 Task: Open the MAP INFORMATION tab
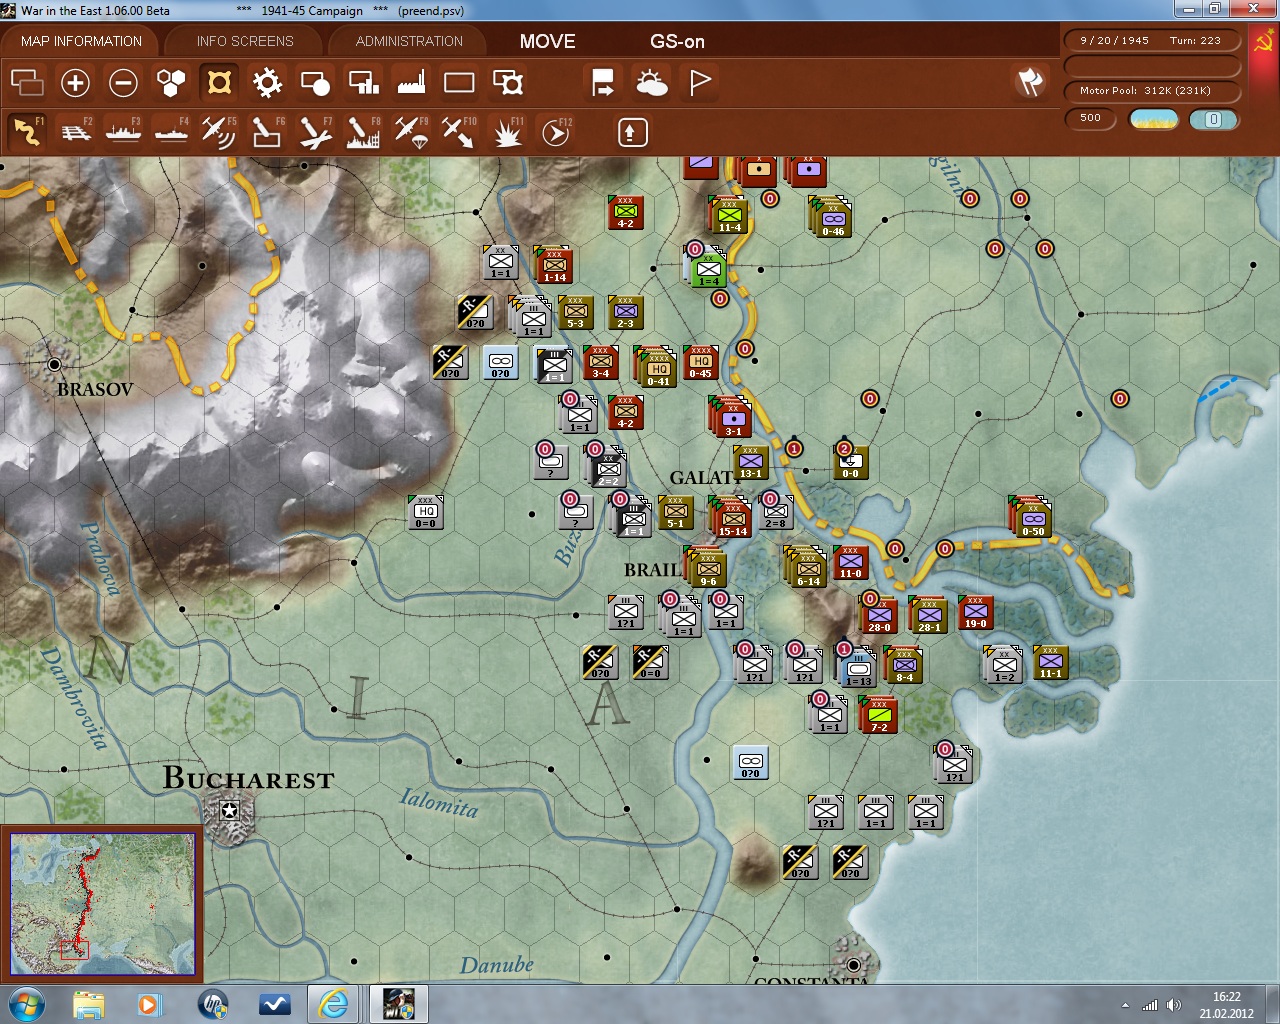point(81,41)
